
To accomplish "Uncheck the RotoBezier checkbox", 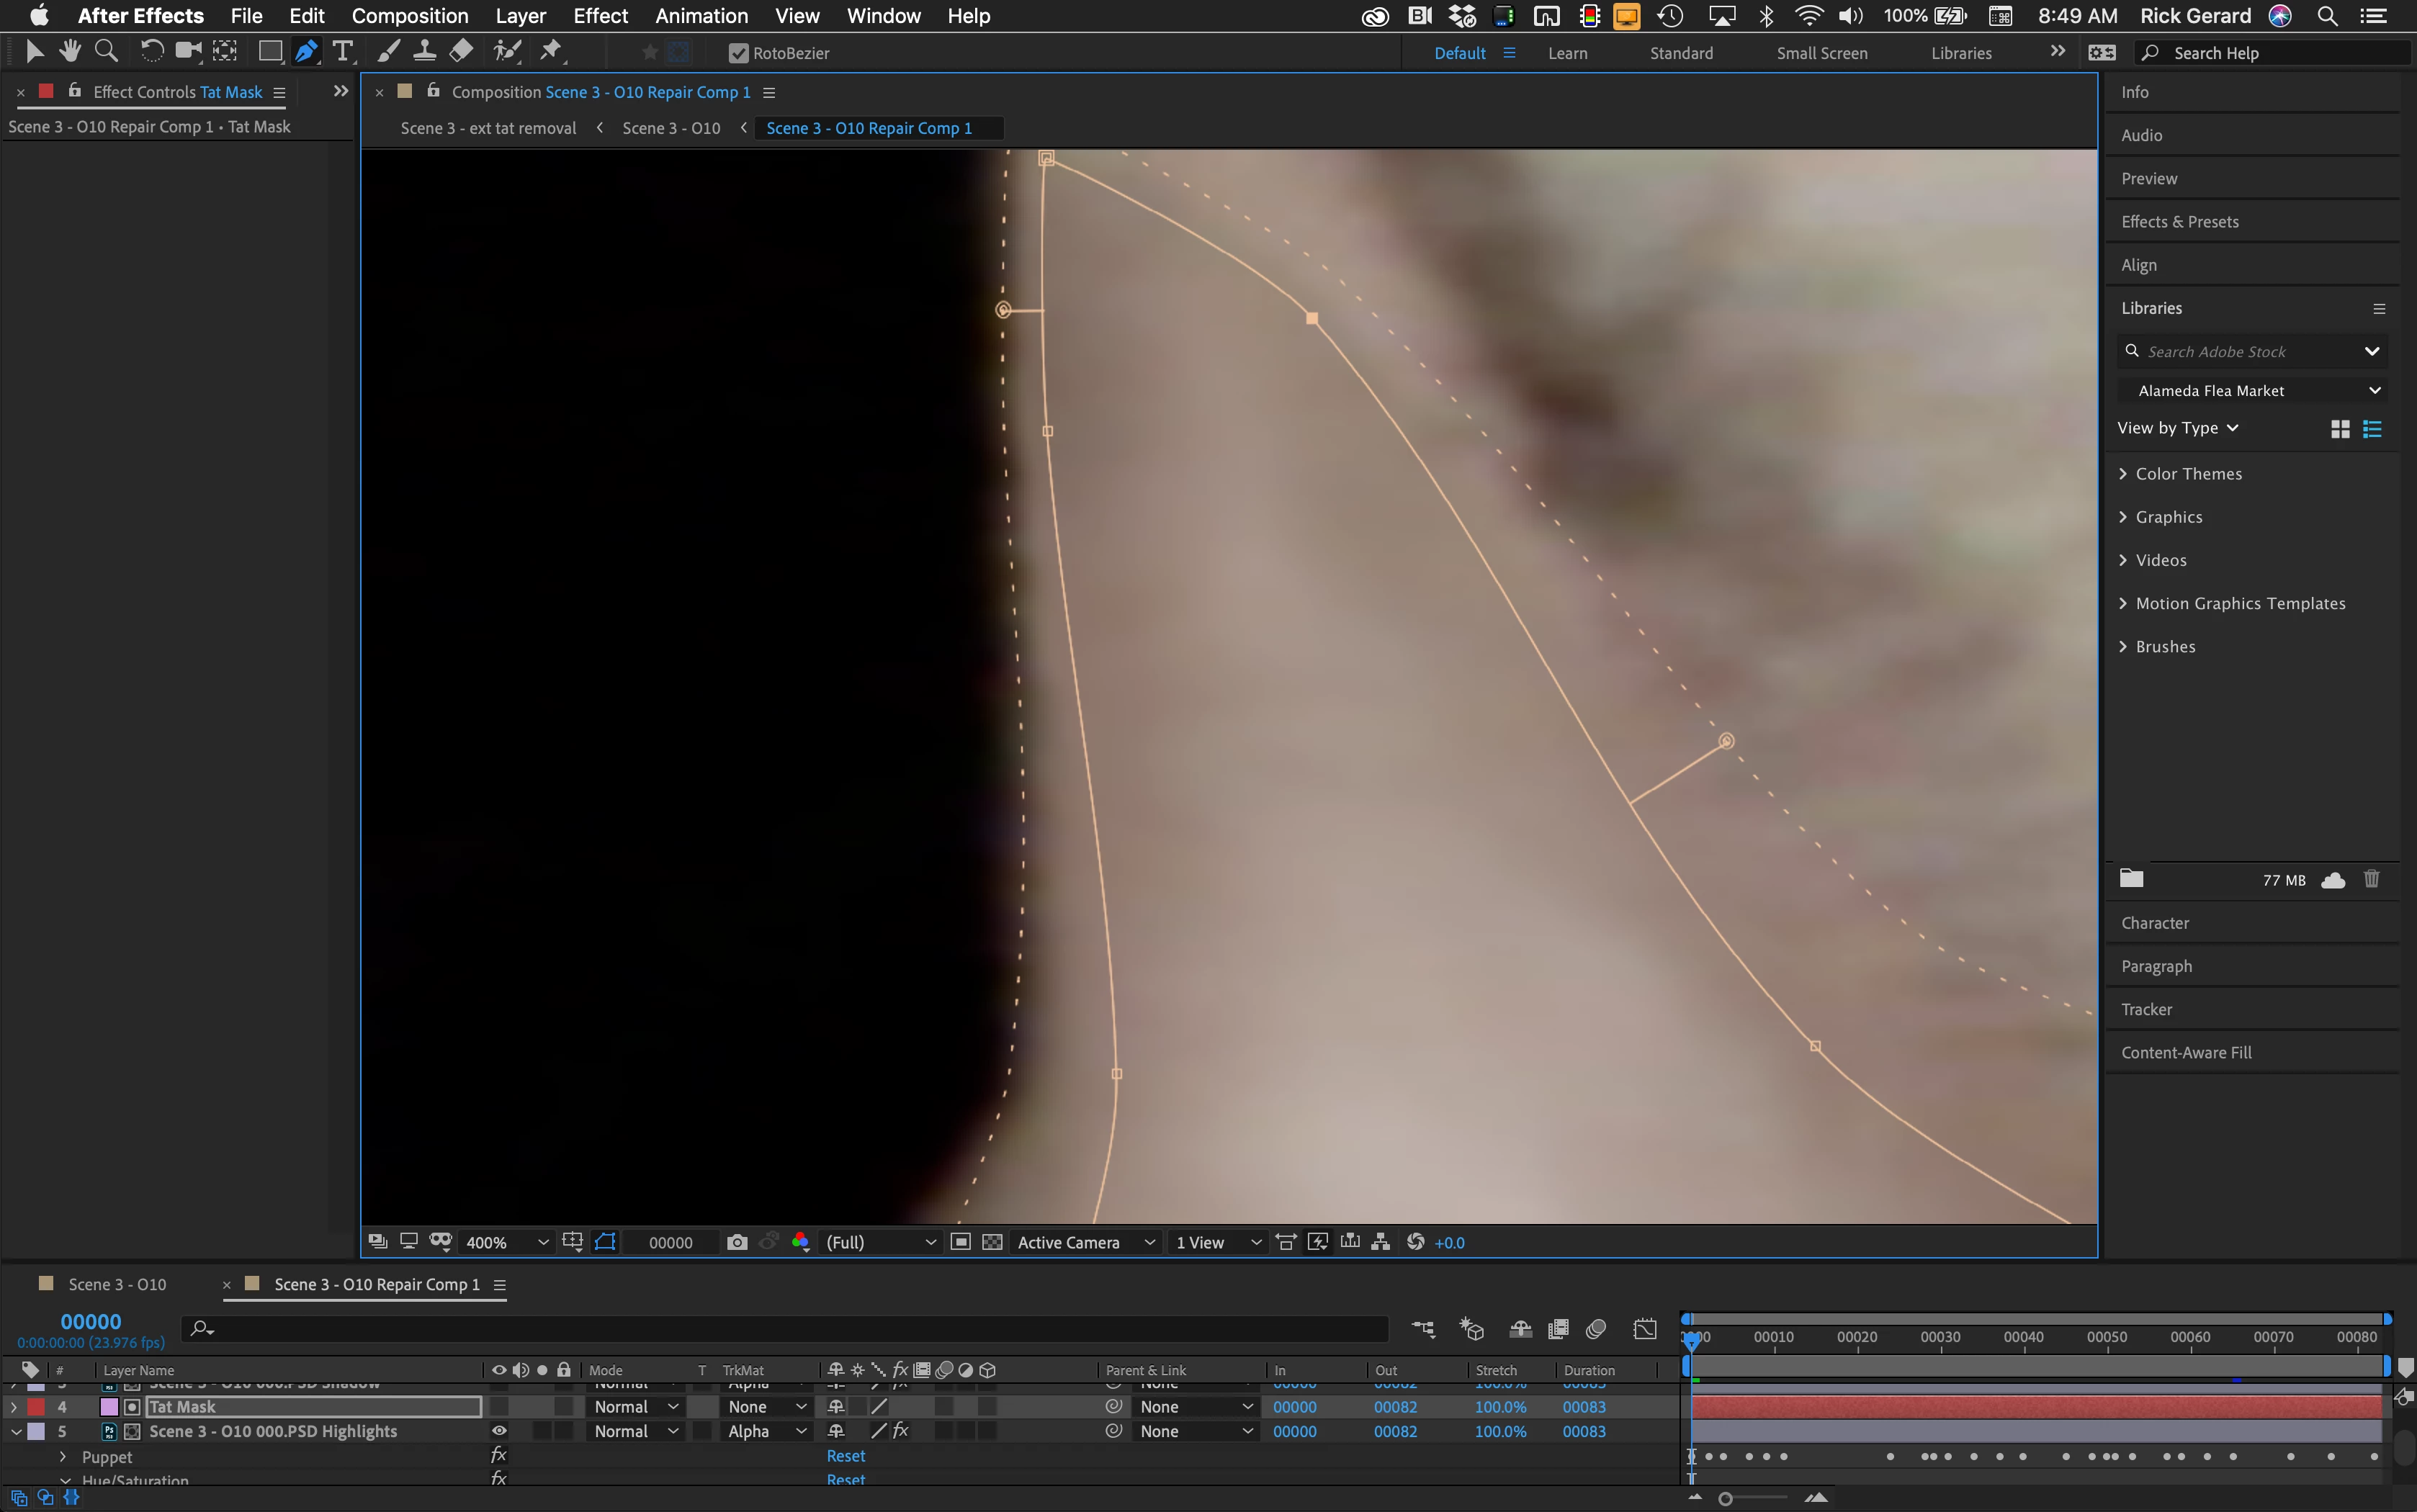I will (738, 53).
